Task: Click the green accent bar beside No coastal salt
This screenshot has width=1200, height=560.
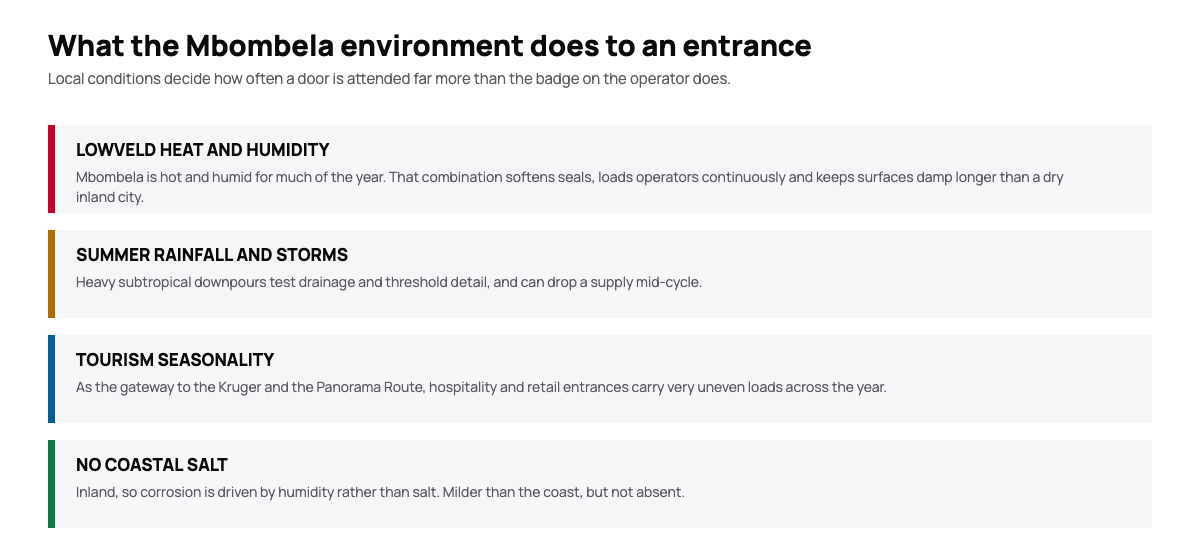Action: click(51, 484)
